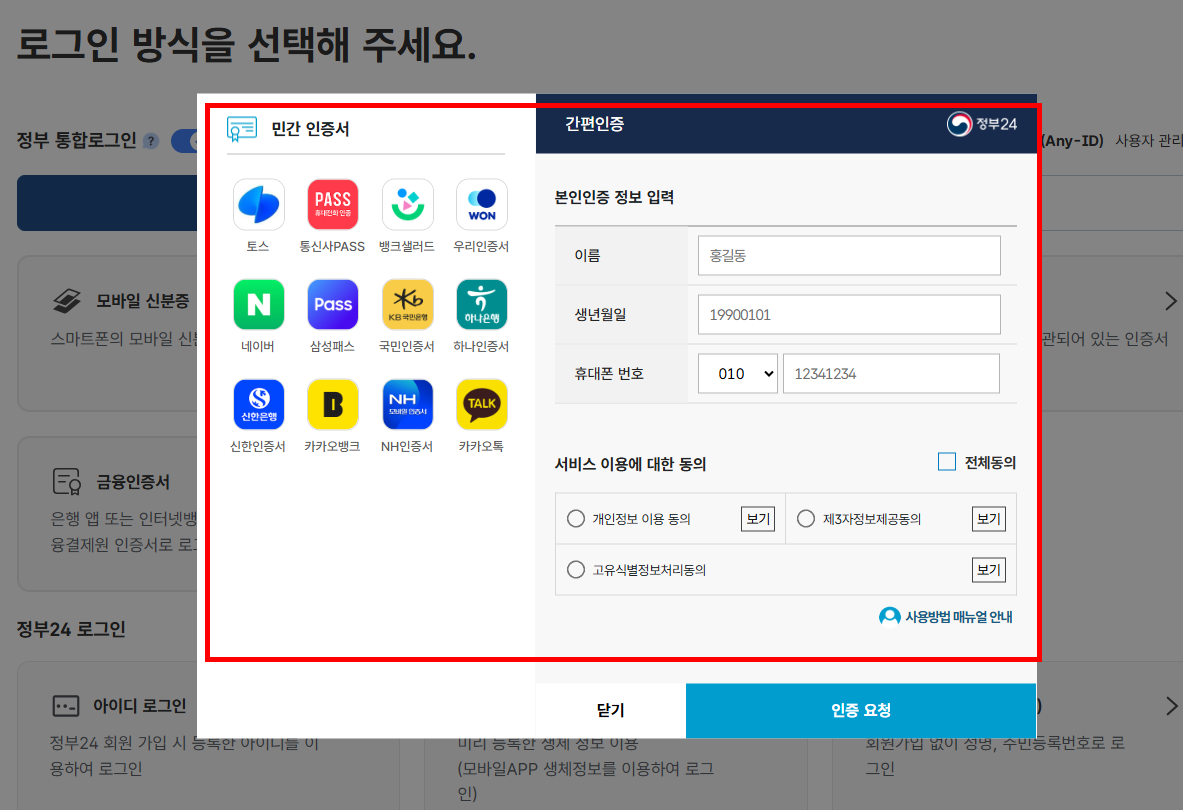Pick the 카카오톡 TALK icon
The width and height of the screenshot is (1183, 810).
[481, 405]
